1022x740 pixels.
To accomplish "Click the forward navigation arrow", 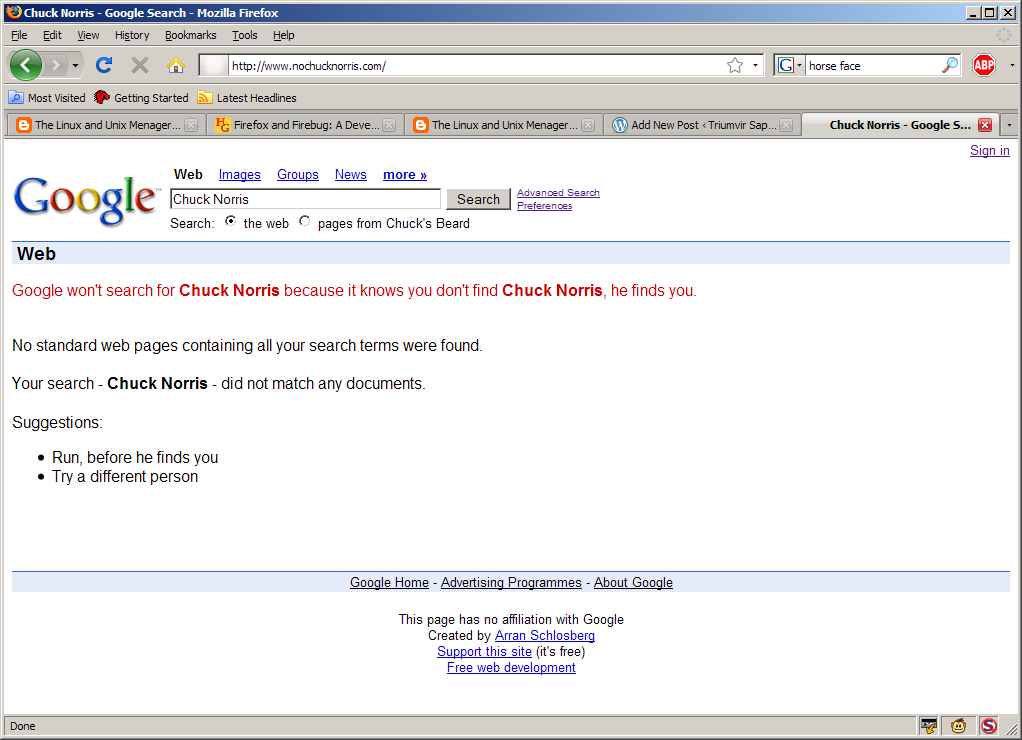I will (x=56, y=65).
